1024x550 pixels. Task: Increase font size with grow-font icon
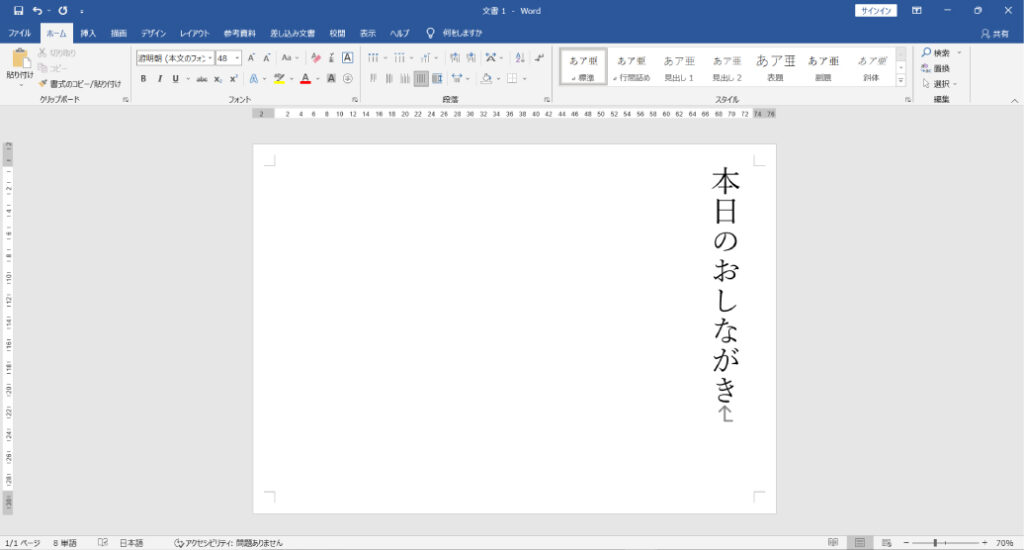point(251,58)
